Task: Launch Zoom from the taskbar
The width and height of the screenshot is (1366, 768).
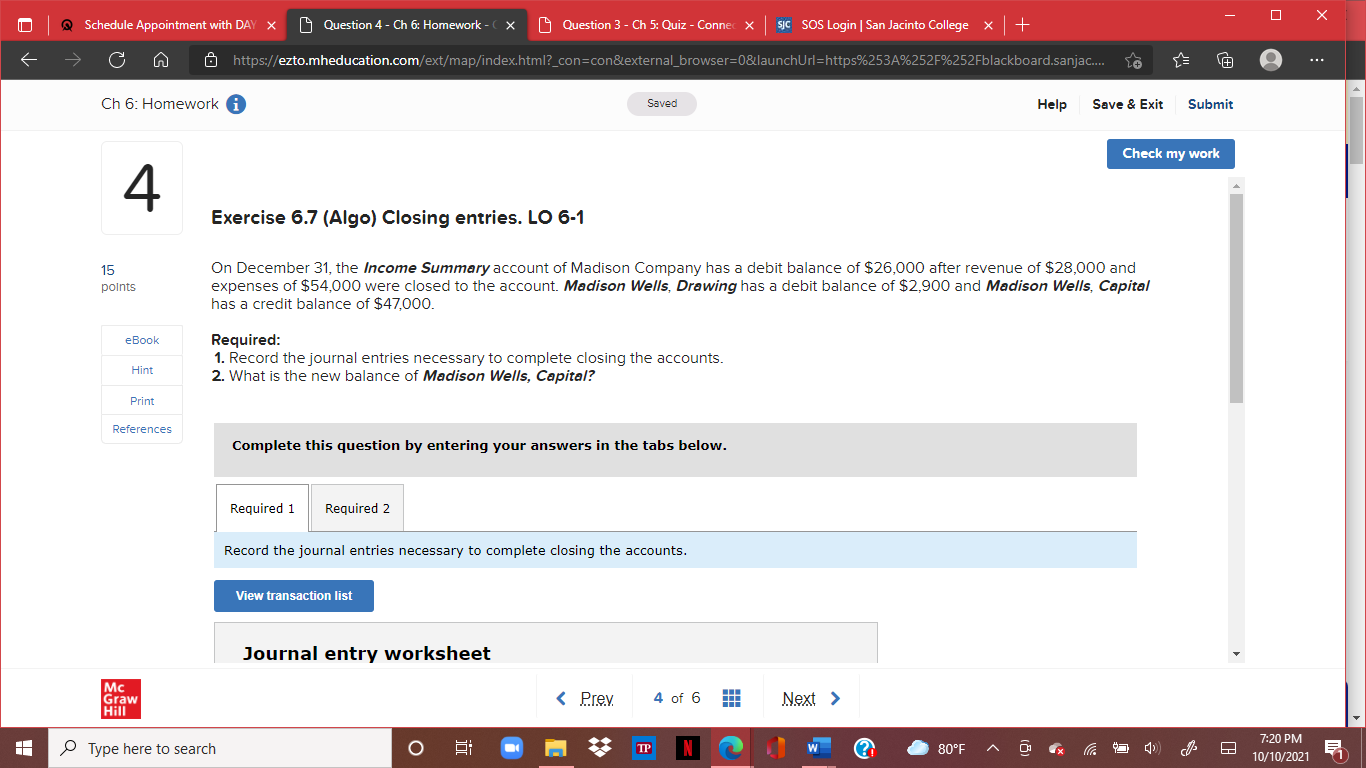Action: 511,748
